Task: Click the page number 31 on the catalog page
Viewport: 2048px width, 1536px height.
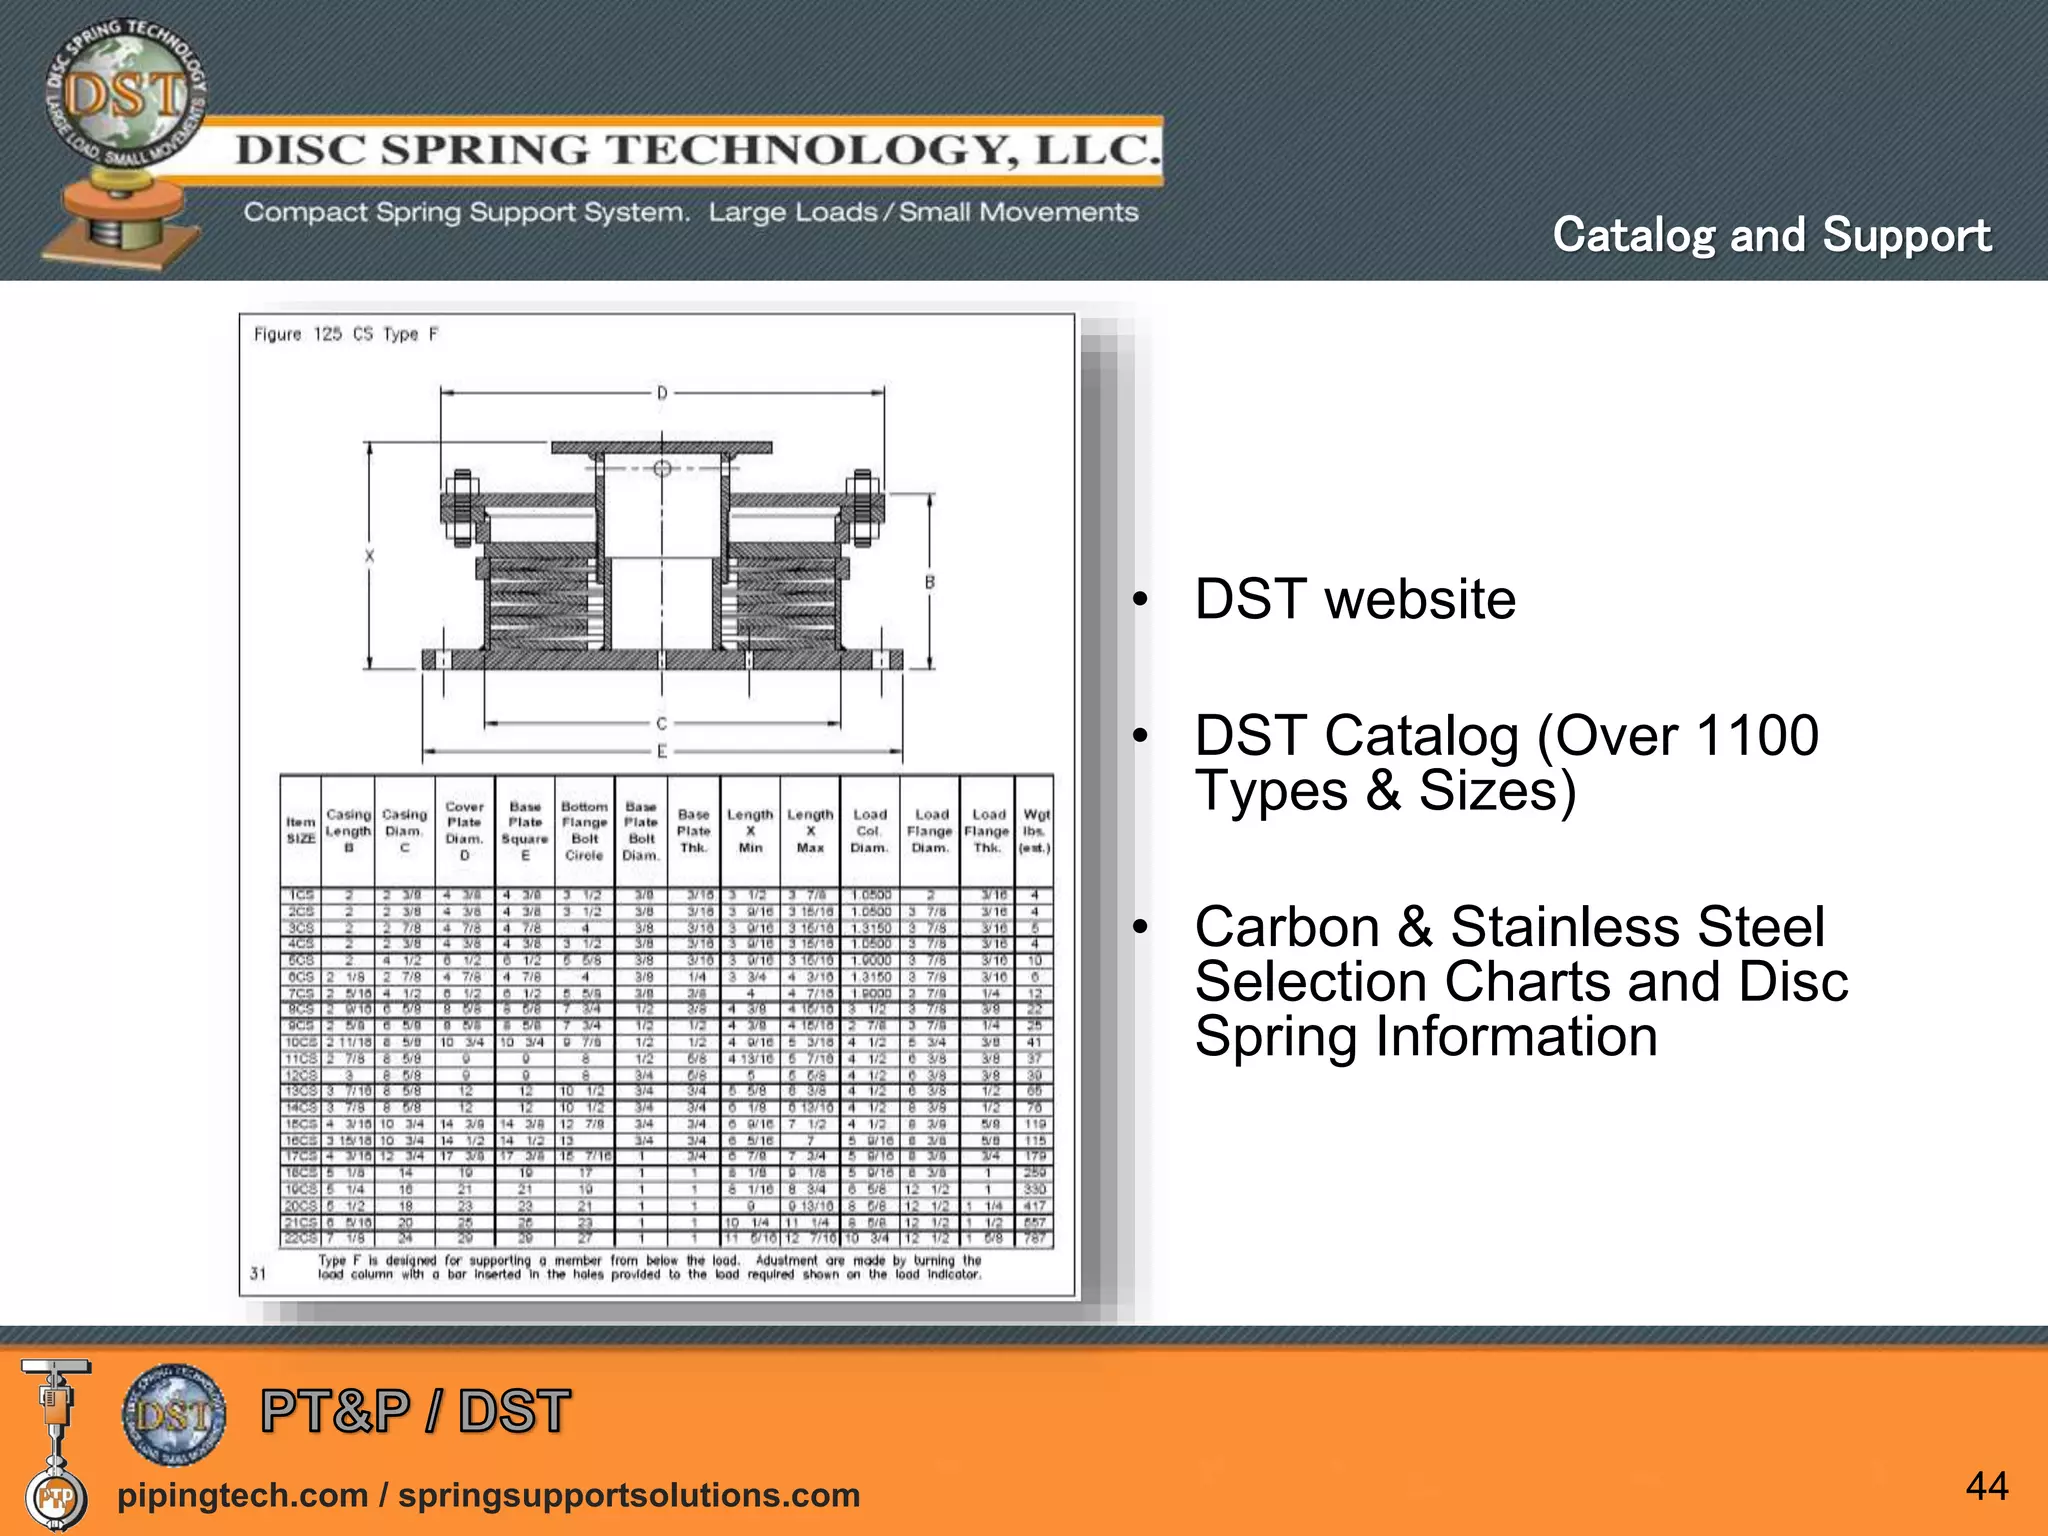Action: 258,1273
